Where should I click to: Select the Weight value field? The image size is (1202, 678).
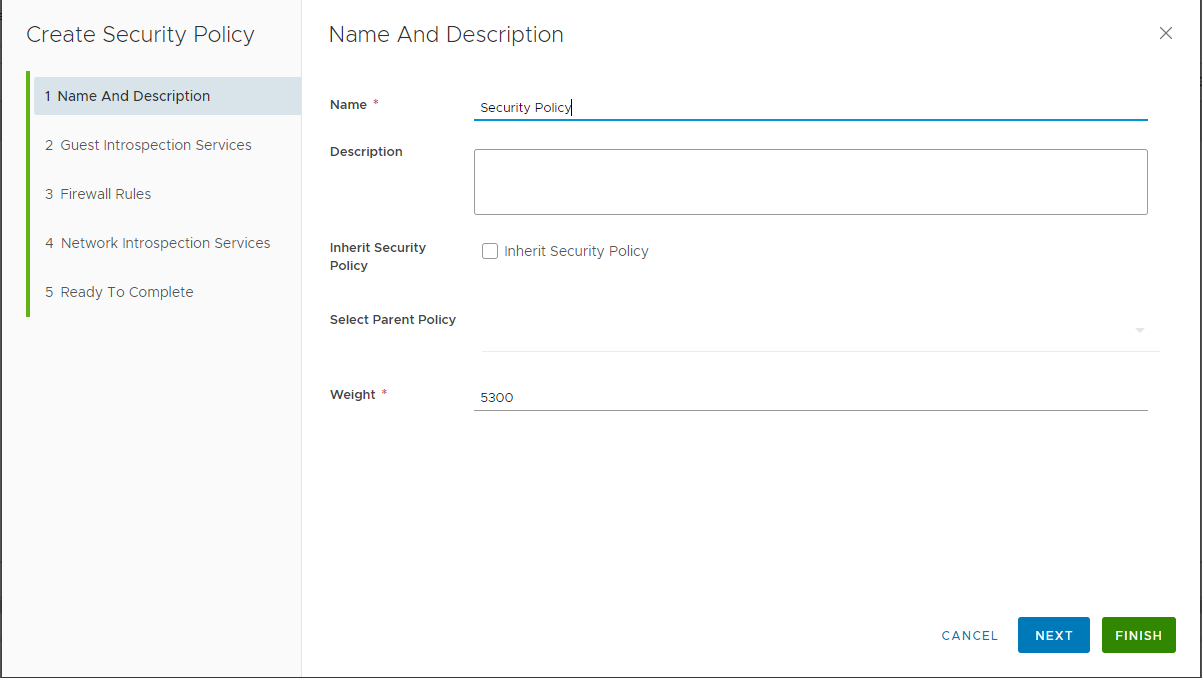click(810, 397)
